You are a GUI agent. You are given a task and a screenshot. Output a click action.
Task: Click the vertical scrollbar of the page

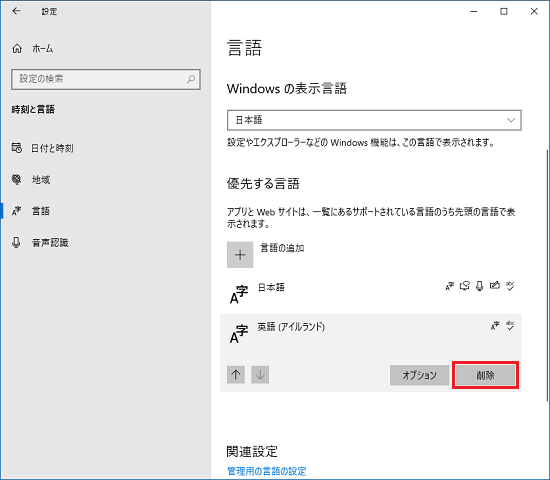(547, 275)
